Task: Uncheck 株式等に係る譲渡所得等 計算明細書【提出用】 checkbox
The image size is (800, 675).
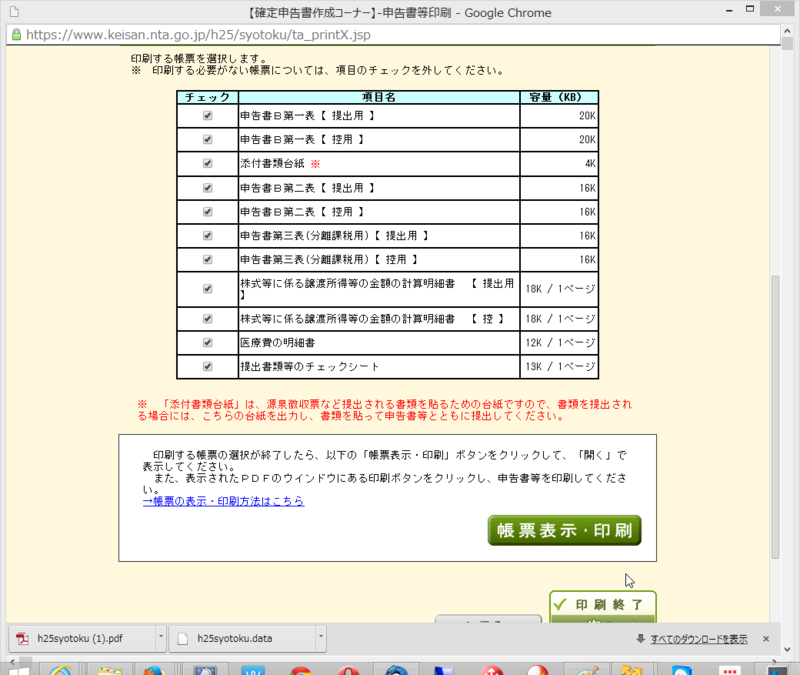Action: click(x=207, y=289)
